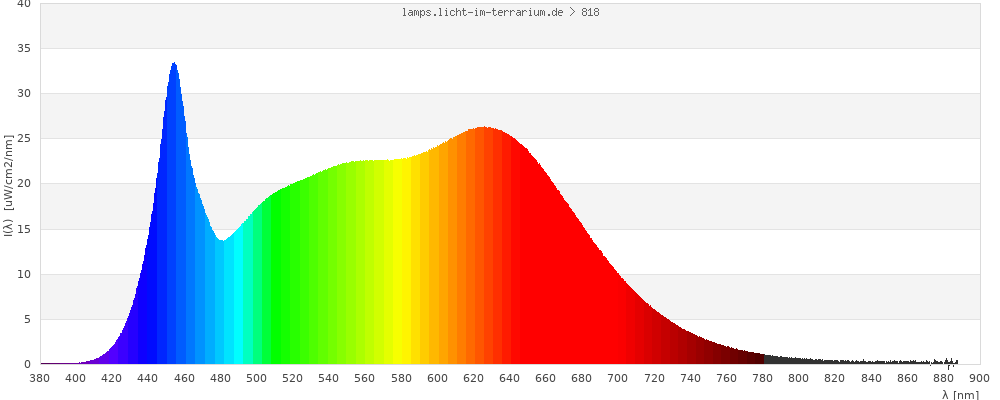This screenshot has width=1000, height=400.
Task: Click the 35 tick label on the y-axis
Action: coord(24,48)
